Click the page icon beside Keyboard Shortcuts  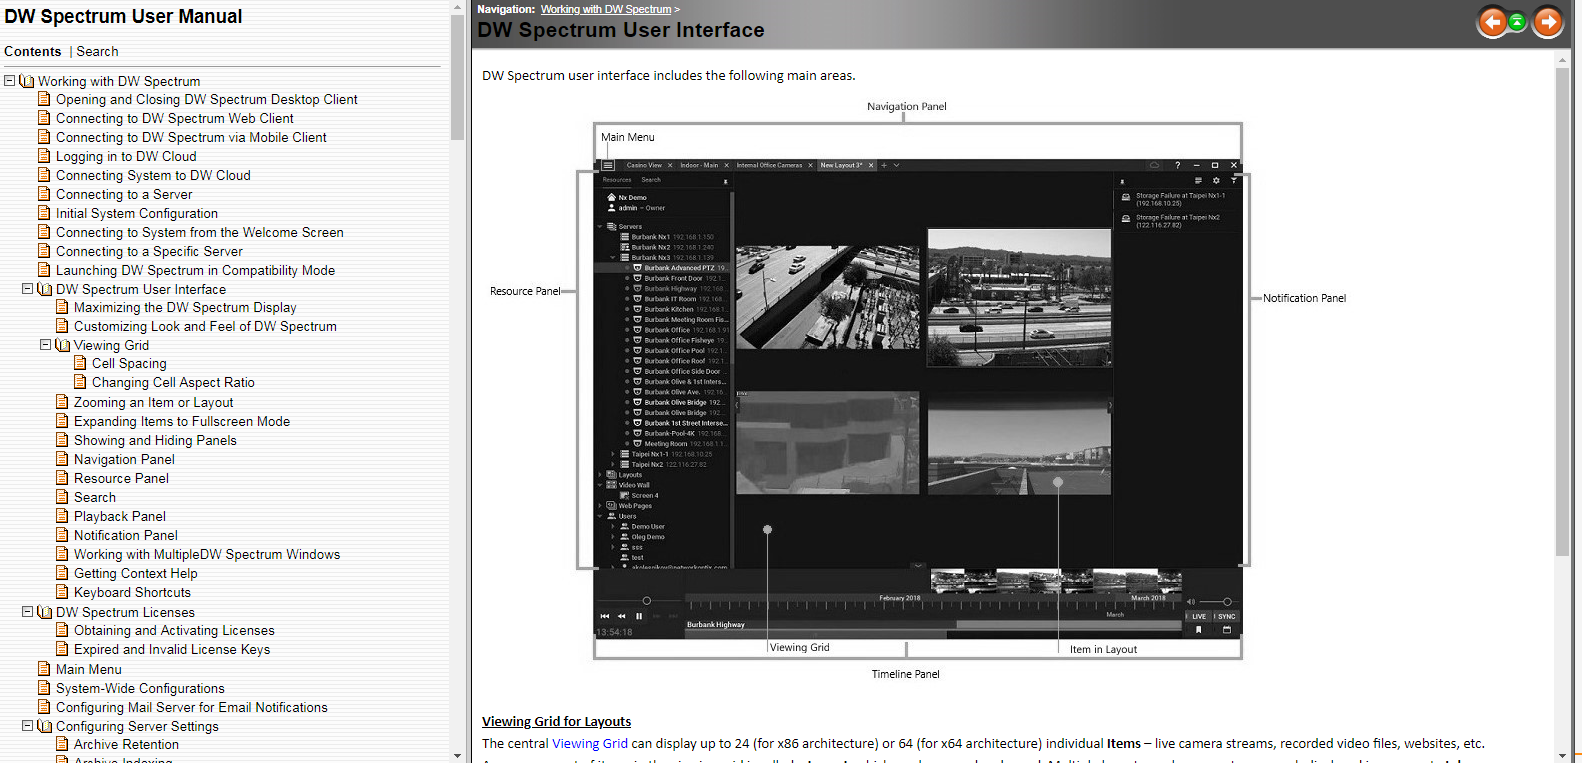tap(62, 592)
